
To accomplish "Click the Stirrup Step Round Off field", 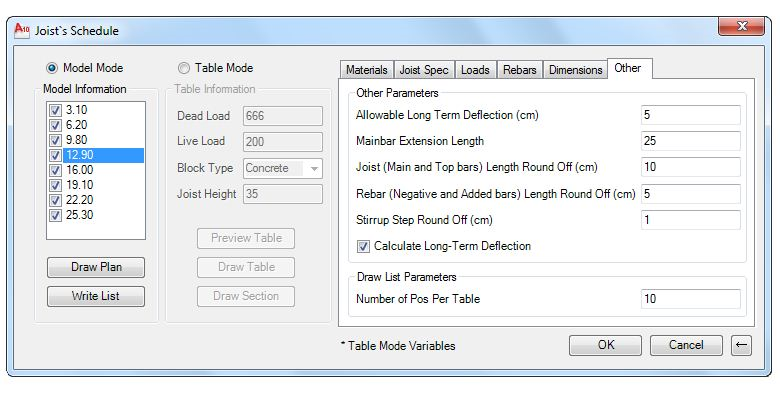I will point(690,220).
